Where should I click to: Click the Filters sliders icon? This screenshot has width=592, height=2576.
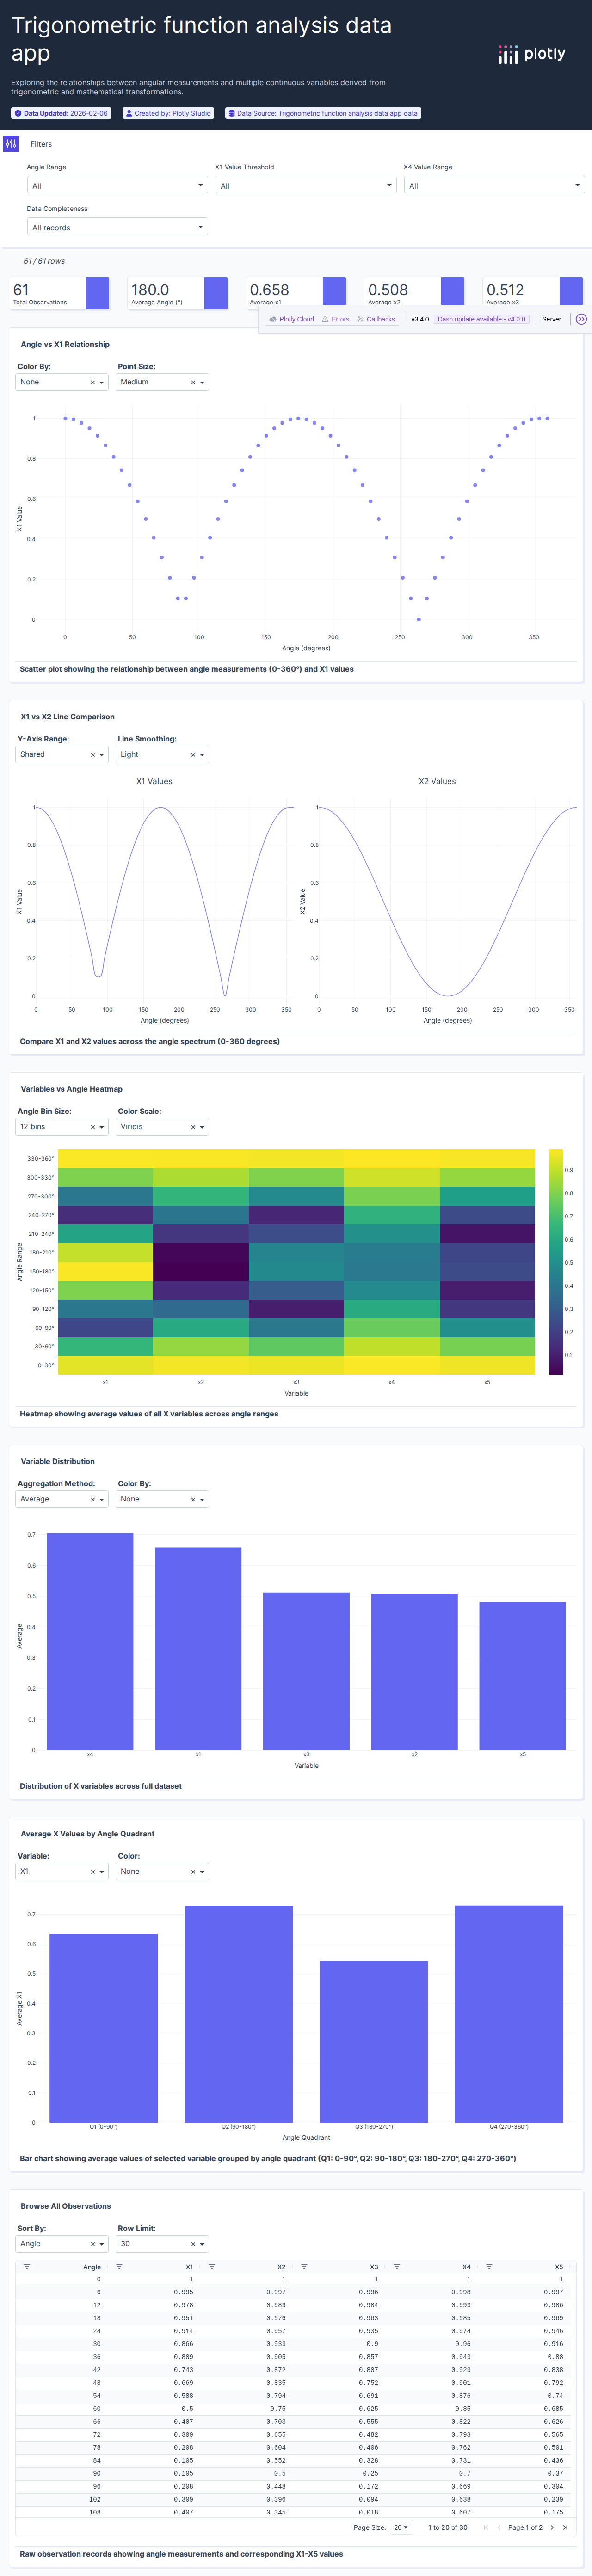pos(11,144)
